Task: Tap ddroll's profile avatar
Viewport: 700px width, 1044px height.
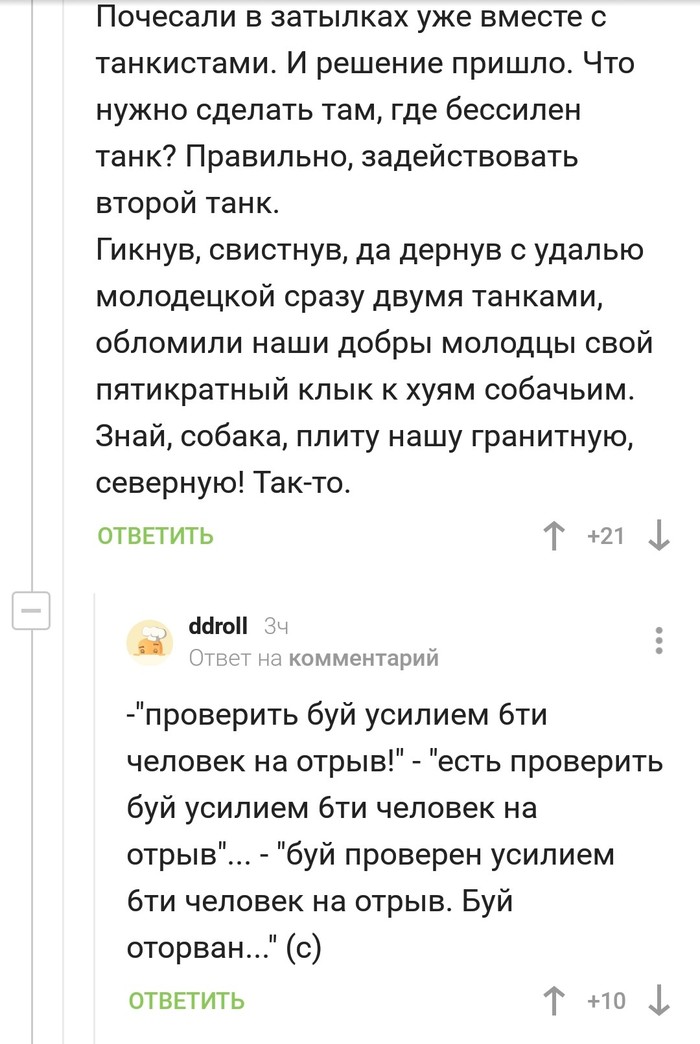Action: click(149, 641)
